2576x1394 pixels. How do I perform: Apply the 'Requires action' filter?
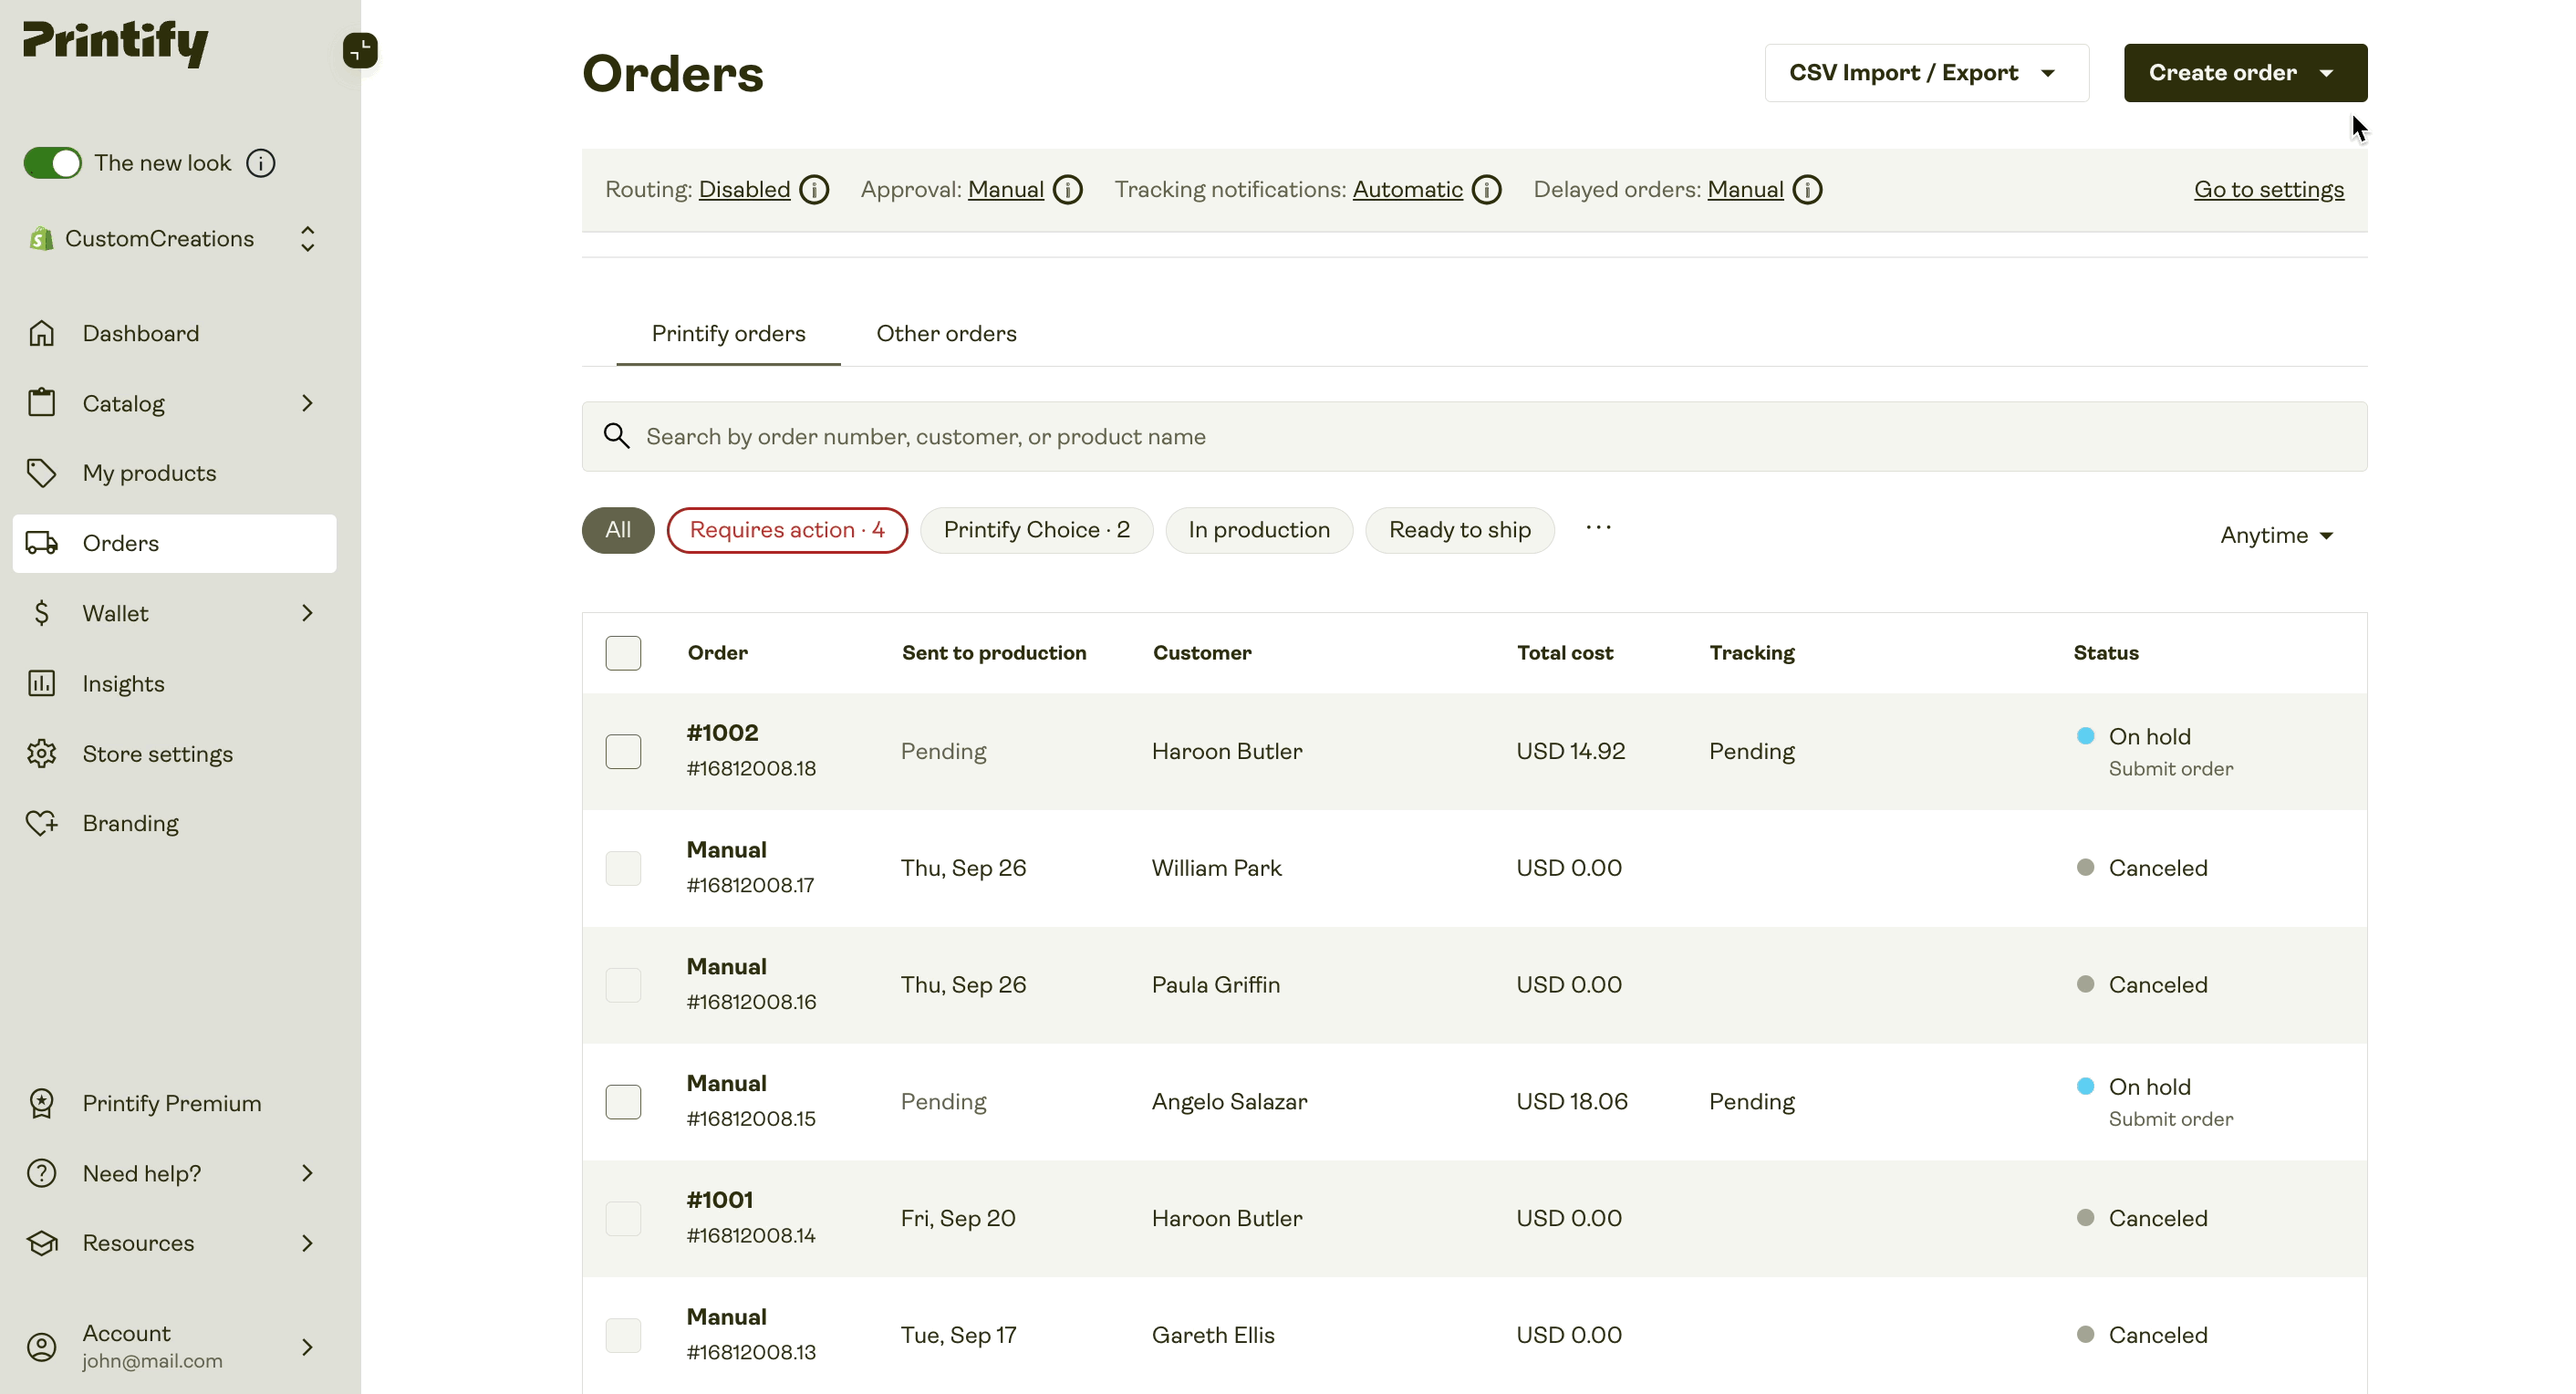787,529
